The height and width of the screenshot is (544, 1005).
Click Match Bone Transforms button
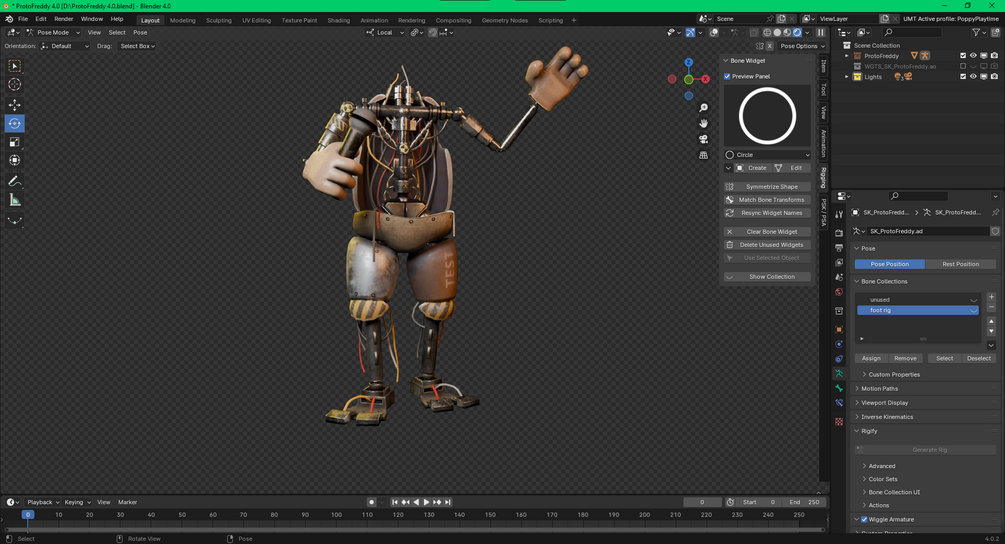767,199
